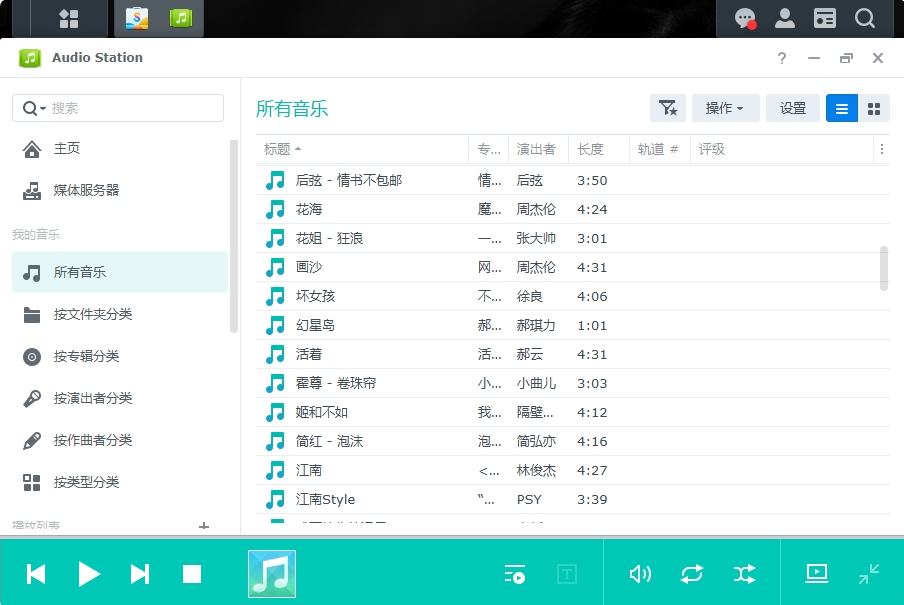Open 媒体服务器 in the sidebar
Viewport: 904px width, 605px height.
click(x=86, y=190)
